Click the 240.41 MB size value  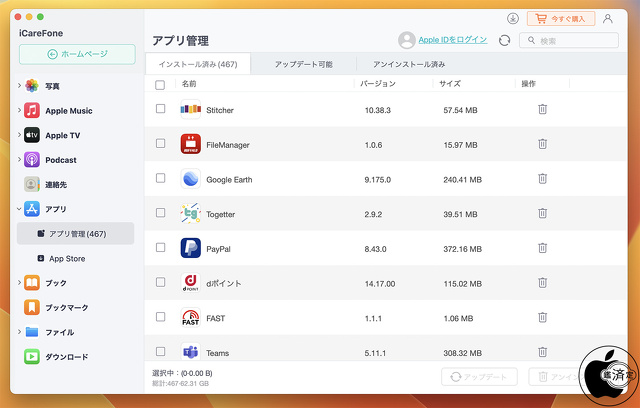tap(462, 180)
